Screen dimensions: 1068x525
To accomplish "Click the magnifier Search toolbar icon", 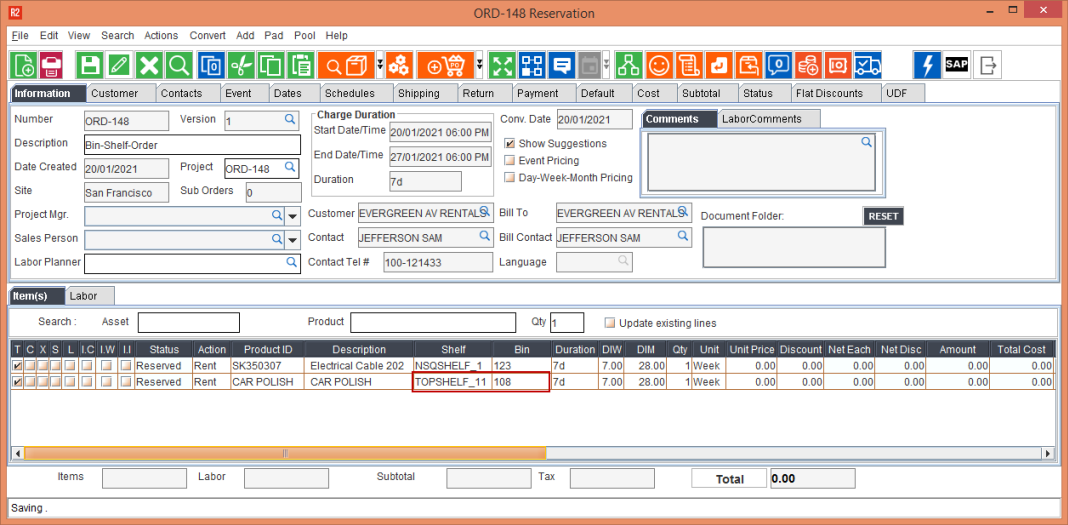I will pos(179,66).
